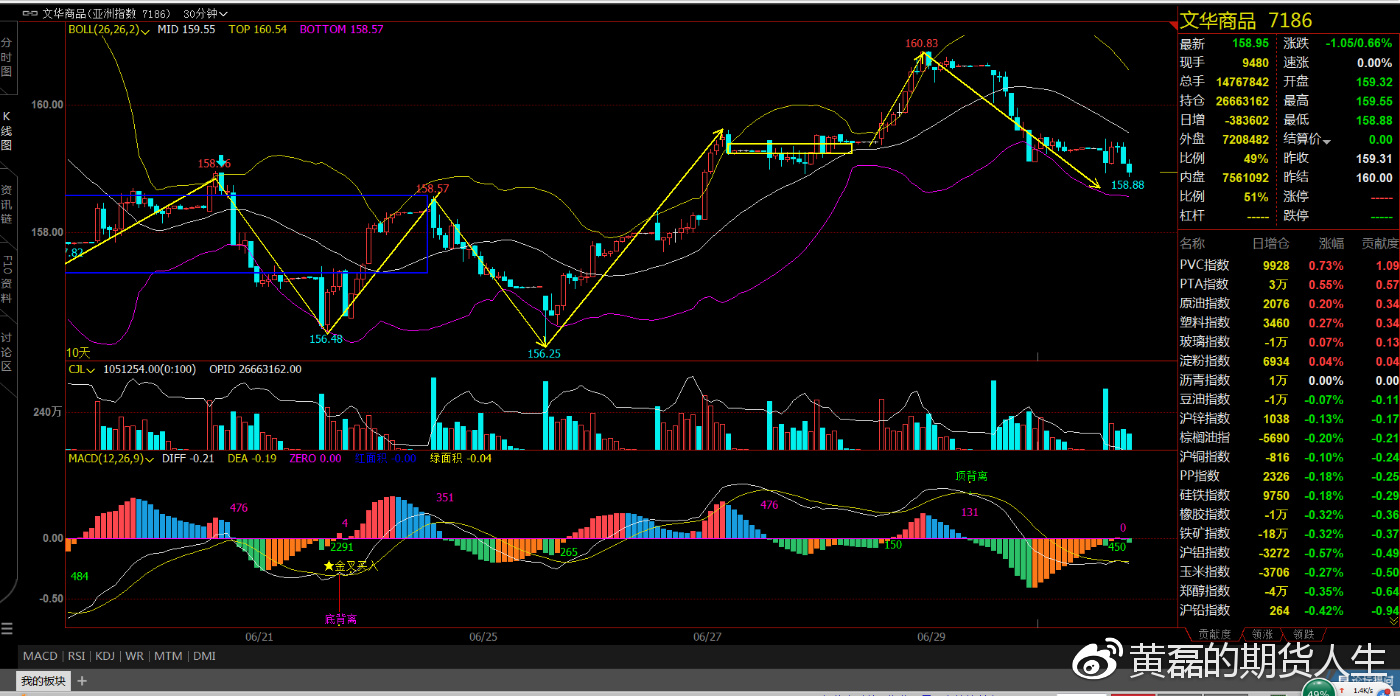Click the 06/27 date label on time axis
Screen dimensions: 1400x696
click(706, 636)
